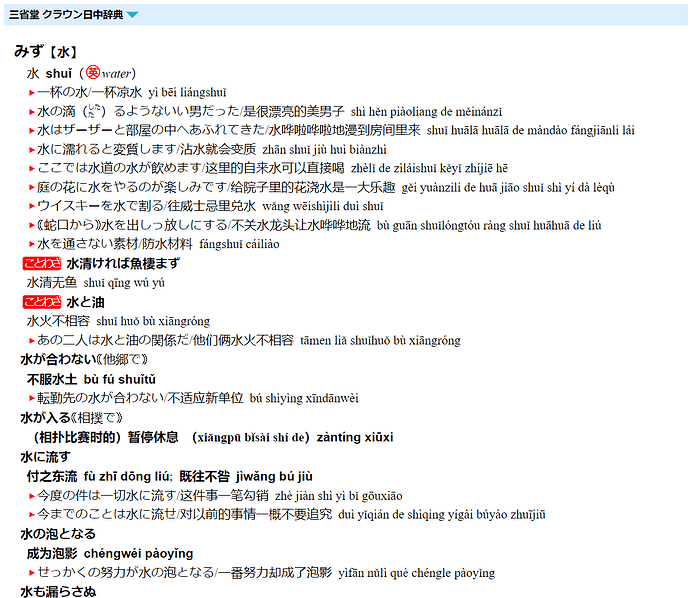
Task: Click the red arrow before 今度の件は一切水に流す
Action: pyautogui.click(x=32, y=496)
